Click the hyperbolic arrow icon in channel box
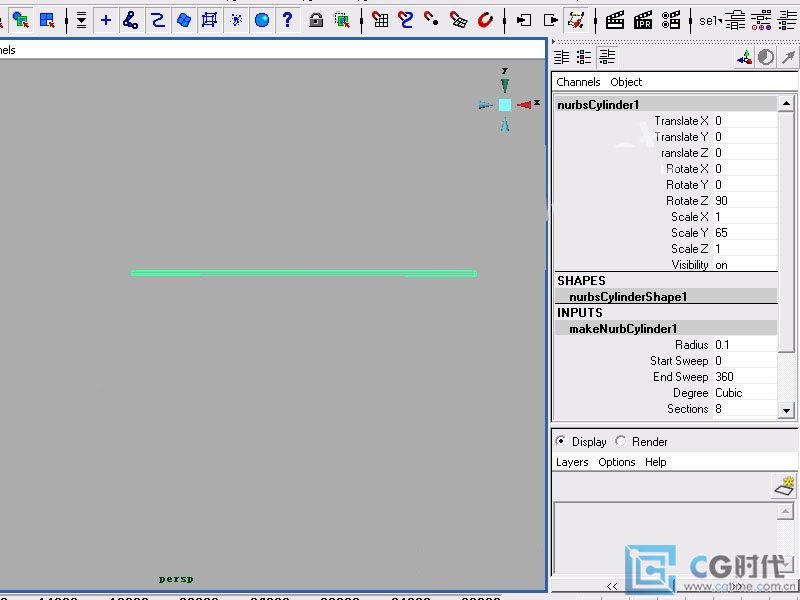 point(788,57)
